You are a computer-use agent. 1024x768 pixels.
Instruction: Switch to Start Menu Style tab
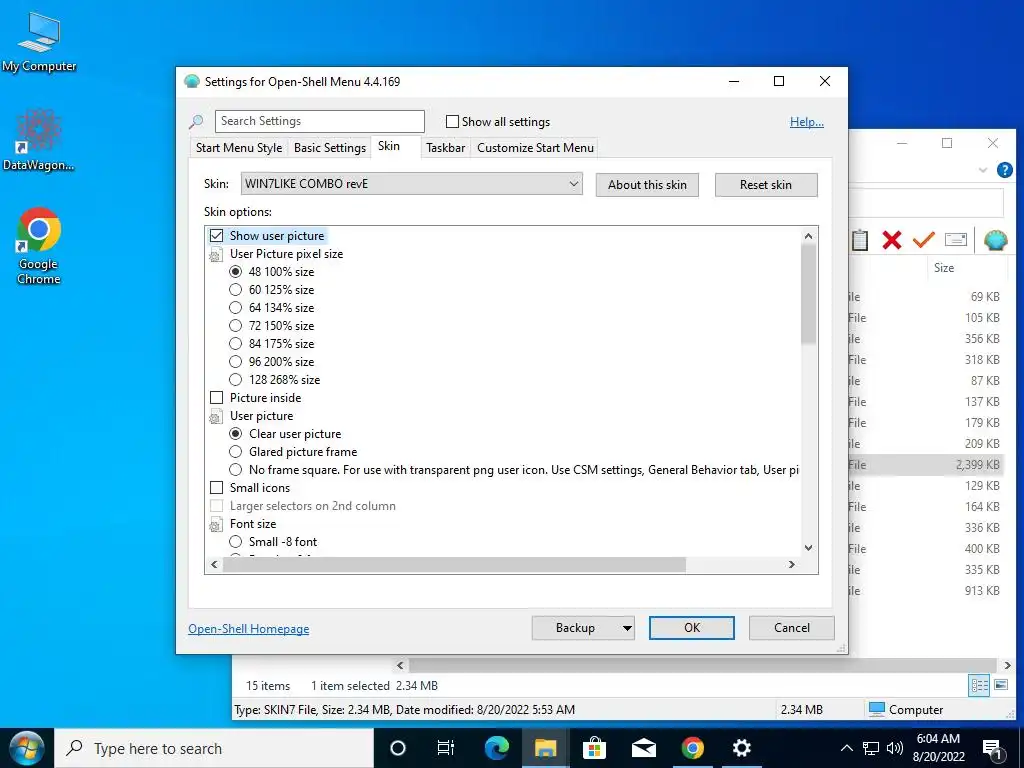tap(239, 148)
